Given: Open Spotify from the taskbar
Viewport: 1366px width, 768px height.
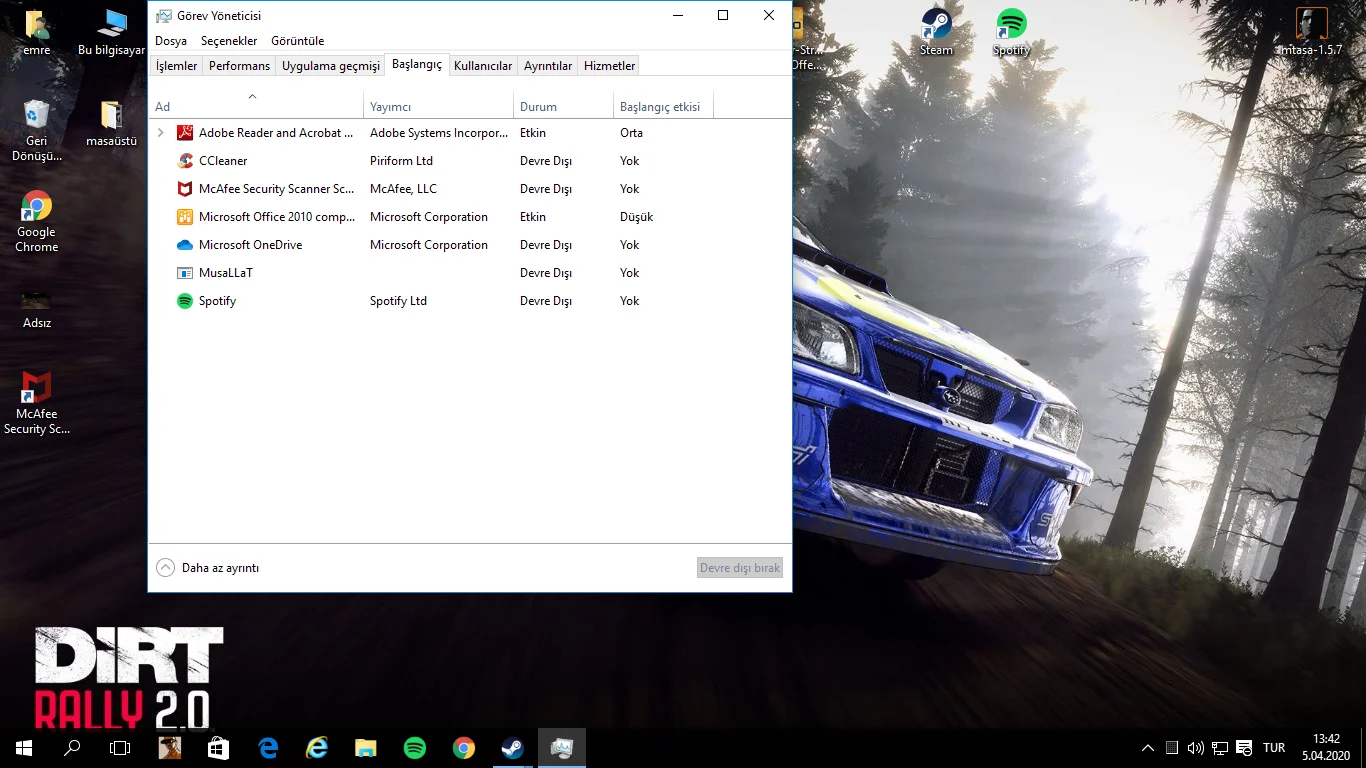Looking at the screenshot, I should click(x=415, y=748).
